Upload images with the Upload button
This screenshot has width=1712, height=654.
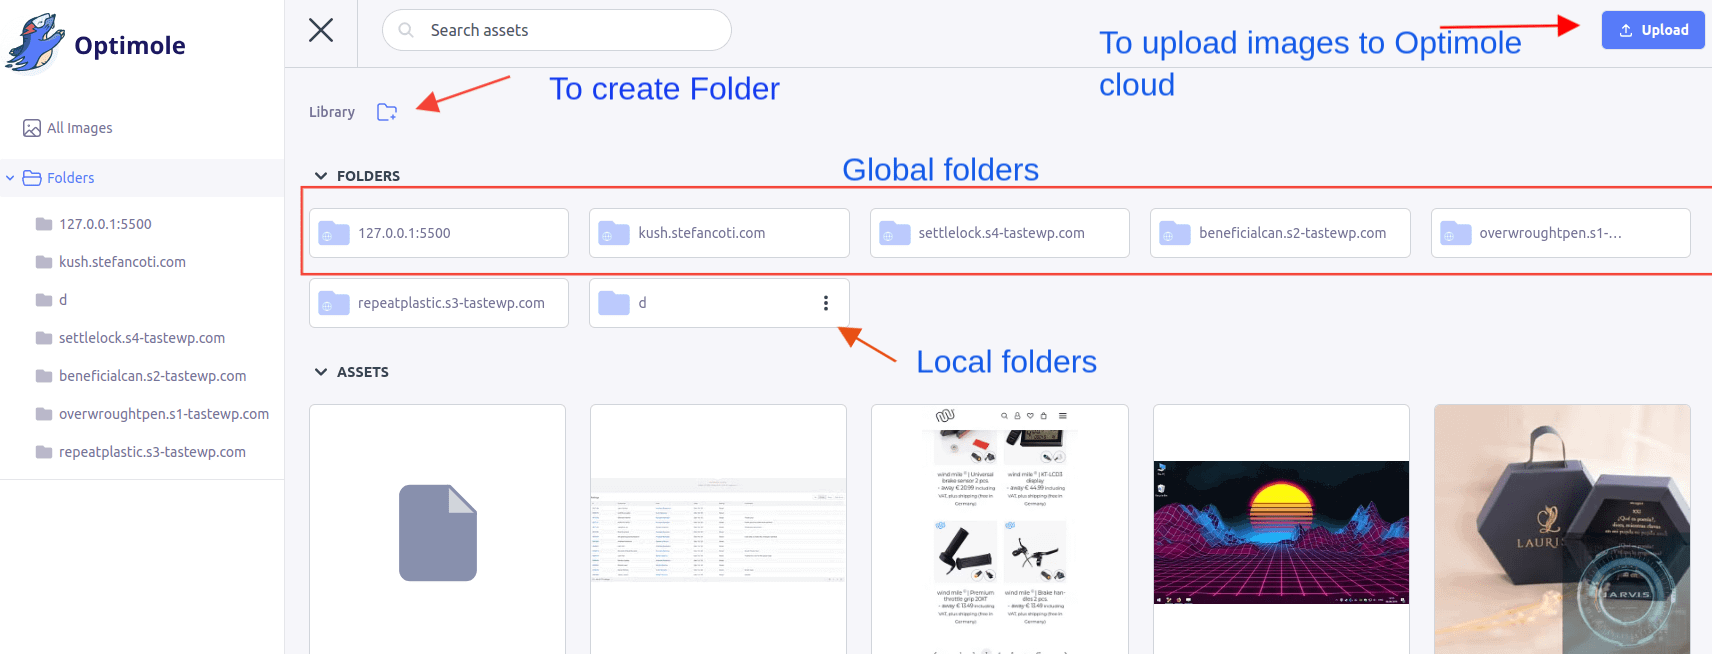(1652, 30)
